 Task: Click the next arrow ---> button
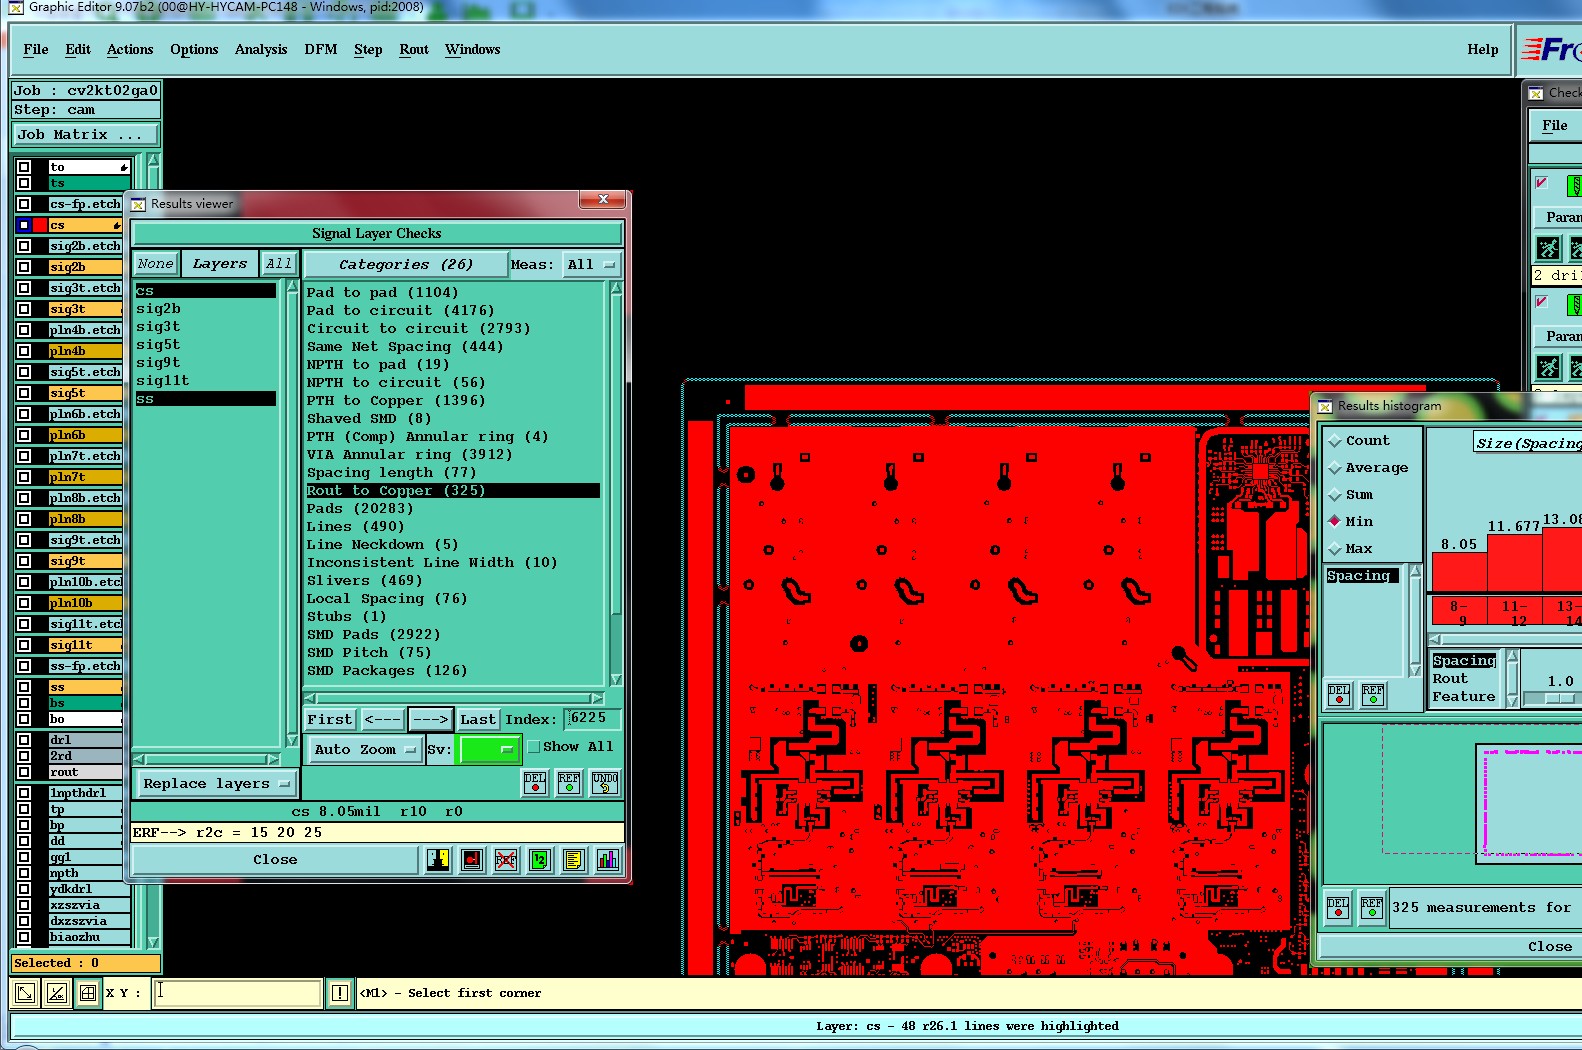(430, 719)
